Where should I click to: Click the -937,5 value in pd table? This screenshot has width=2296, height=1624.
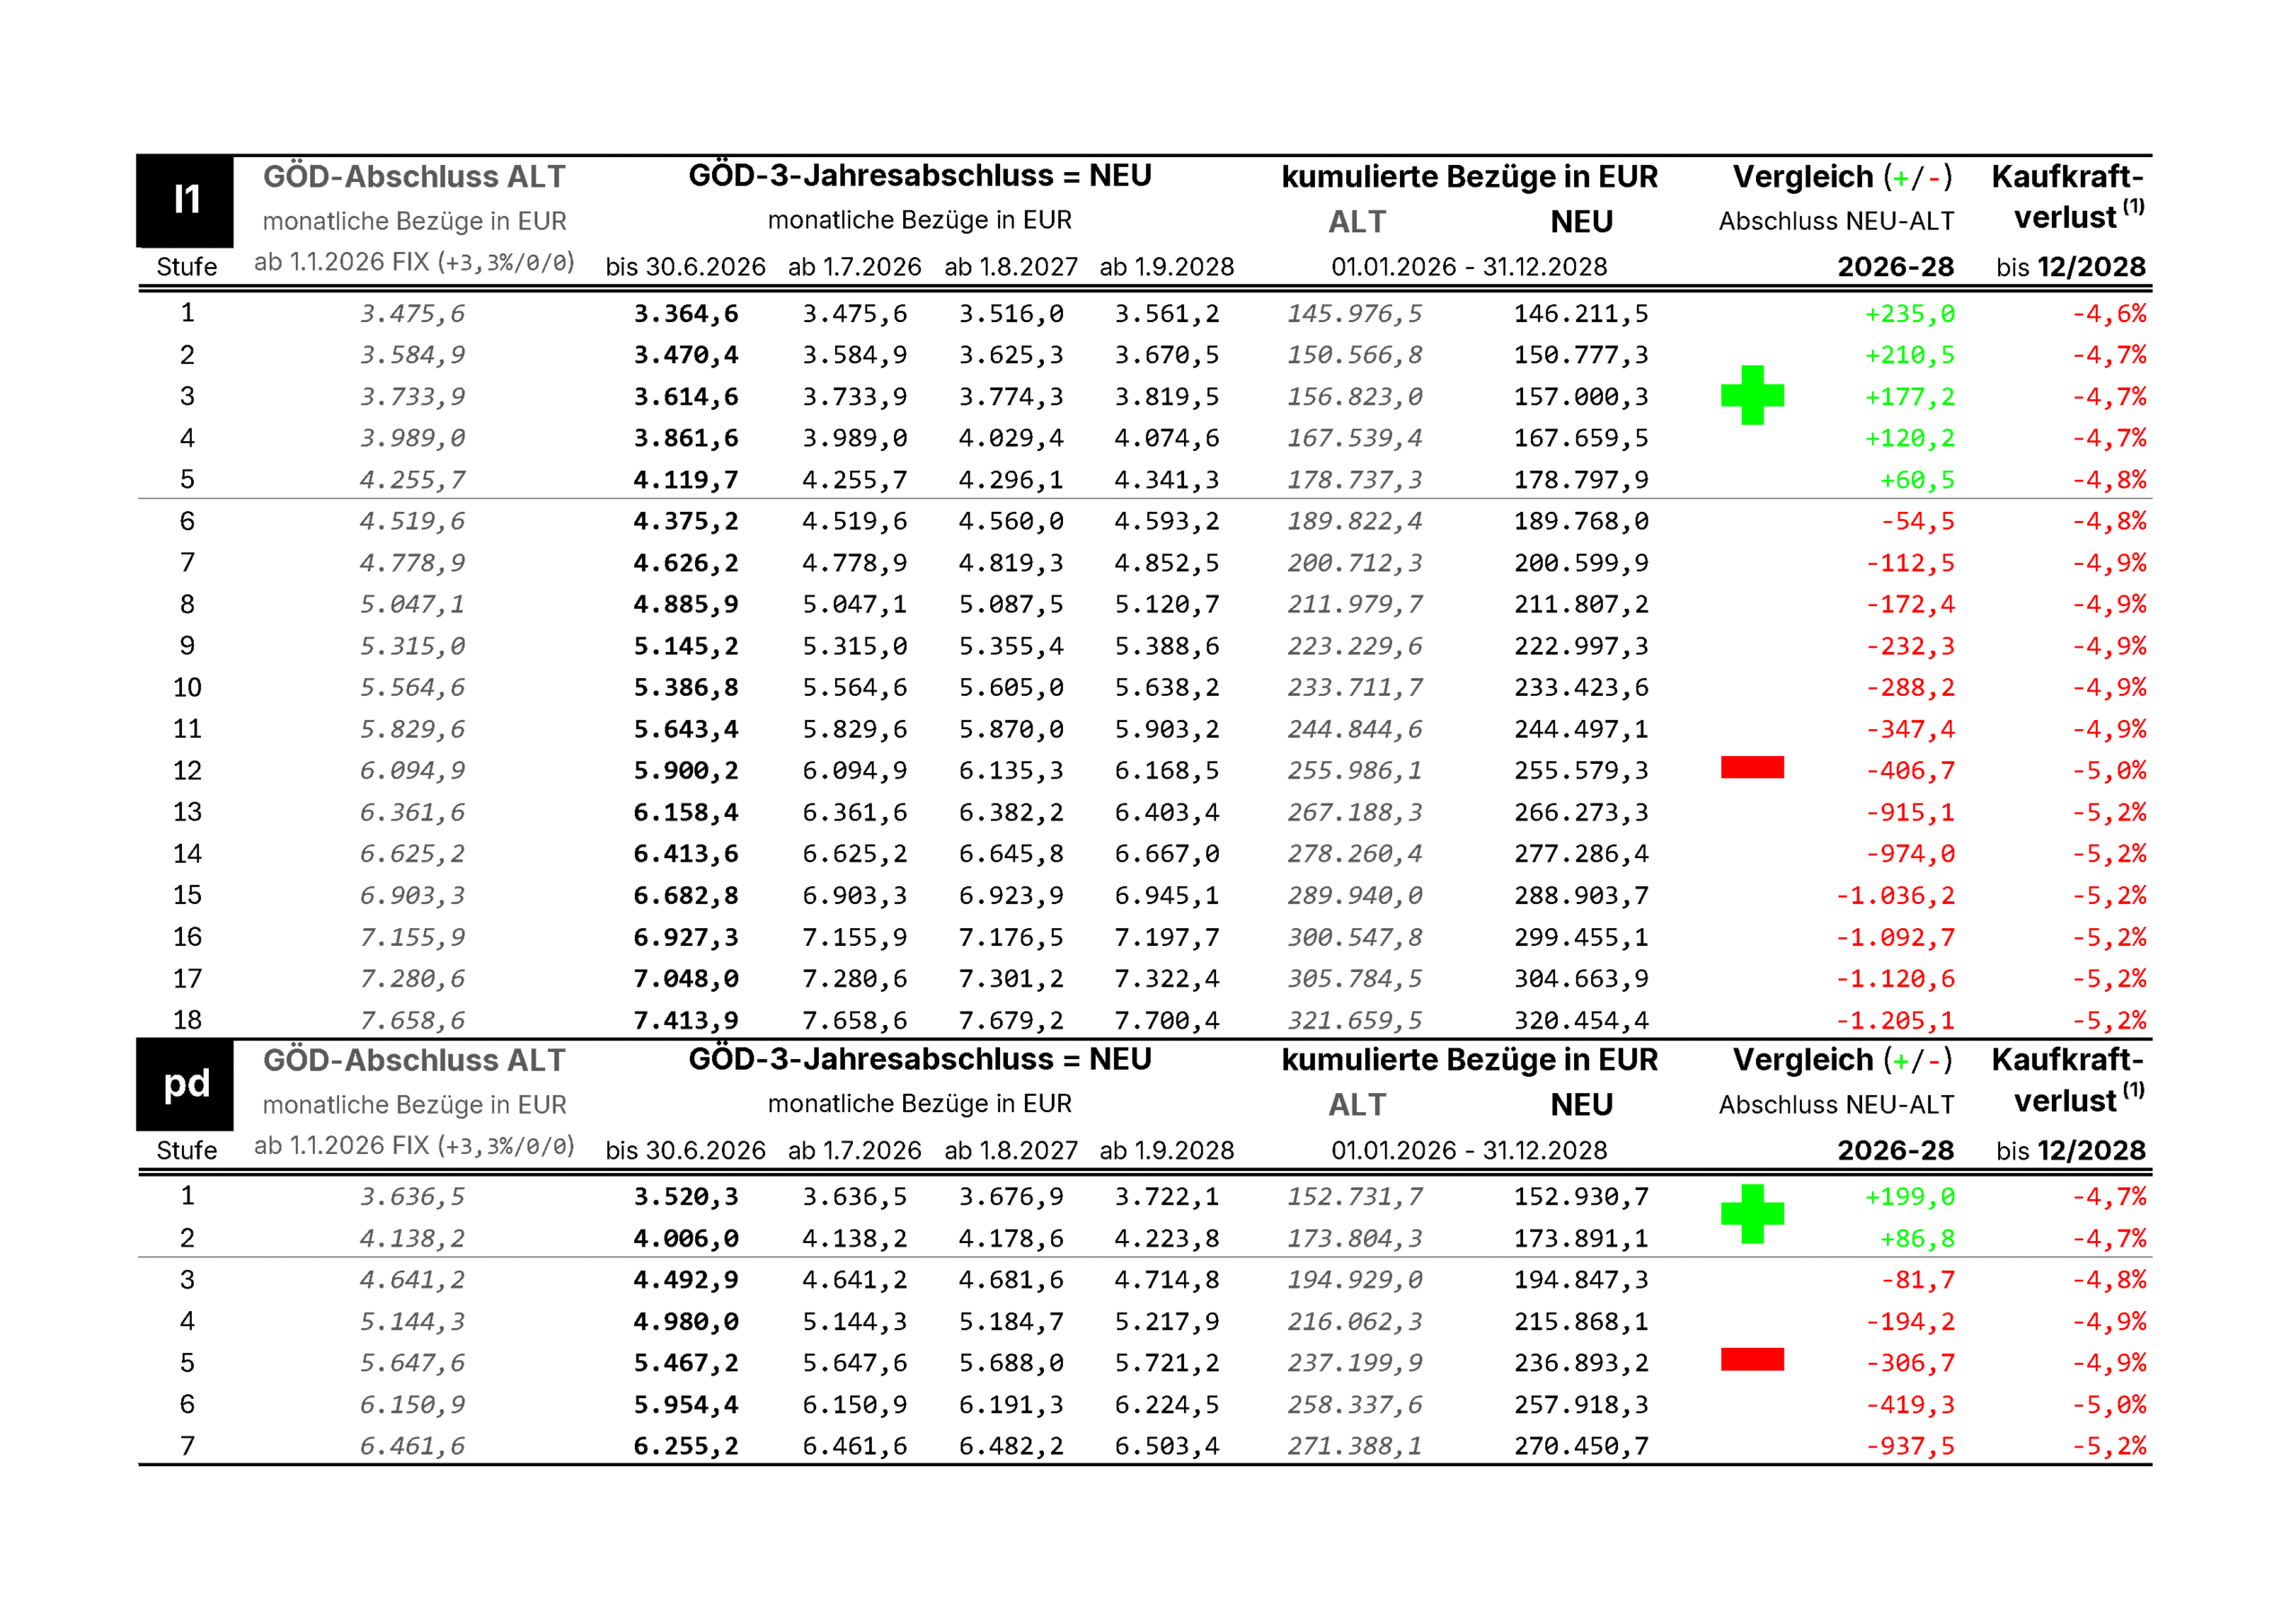pyautogui.click(x=1909, y=1446)
